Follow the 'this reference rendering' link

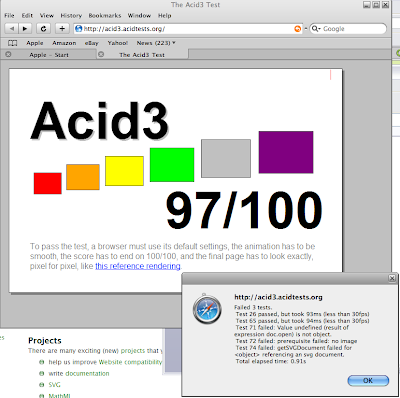tap(138, 266)
